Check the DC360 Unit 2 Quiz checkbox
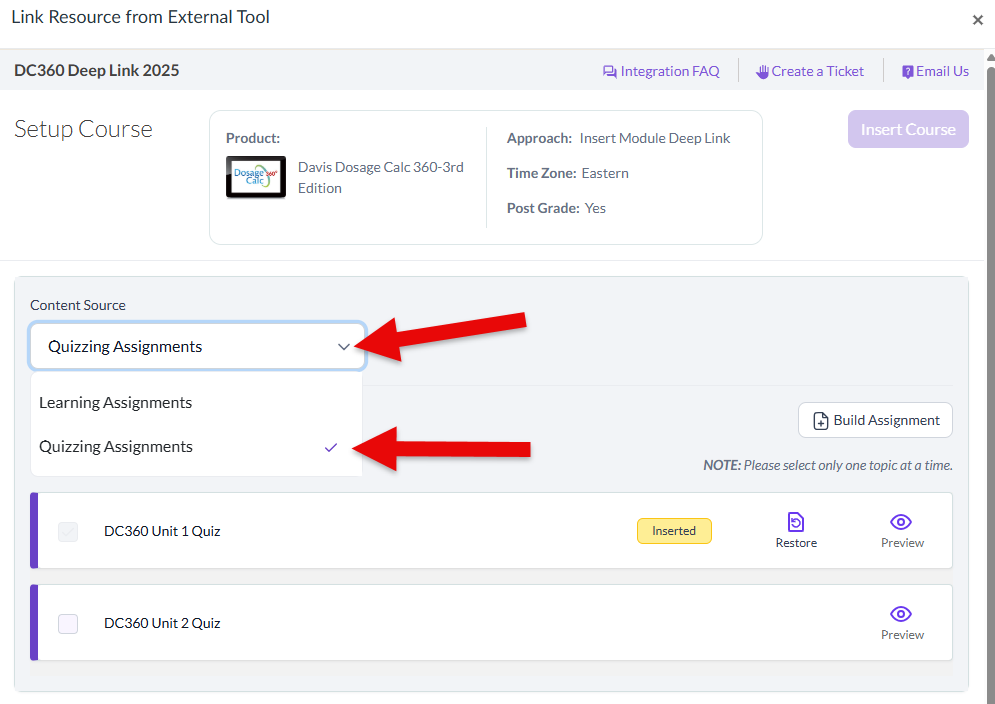The height and width of the screenshot is (704, 995). point(68,624)
